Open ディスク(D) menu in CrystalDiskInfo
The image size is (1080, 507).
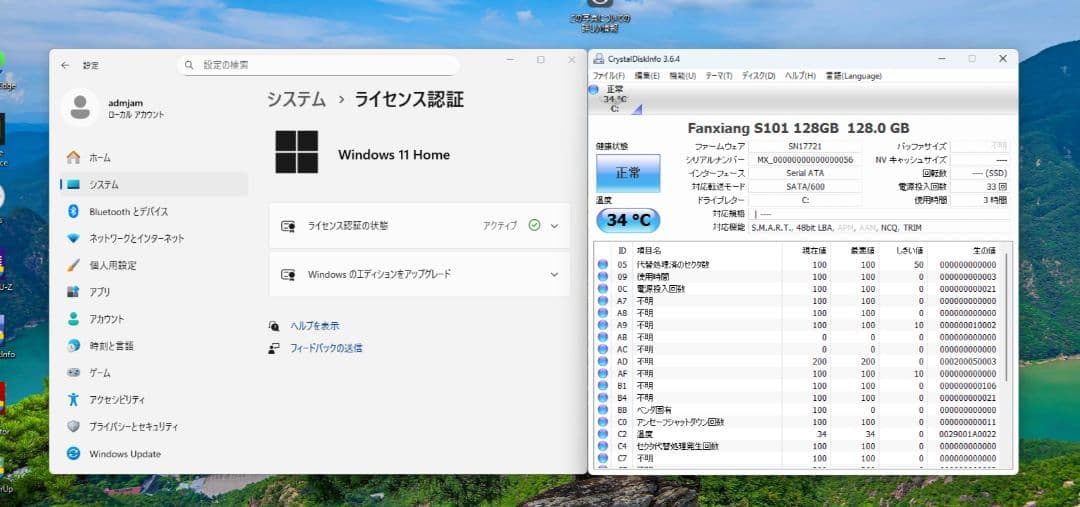pyautogui.click(x=758, y=76)
